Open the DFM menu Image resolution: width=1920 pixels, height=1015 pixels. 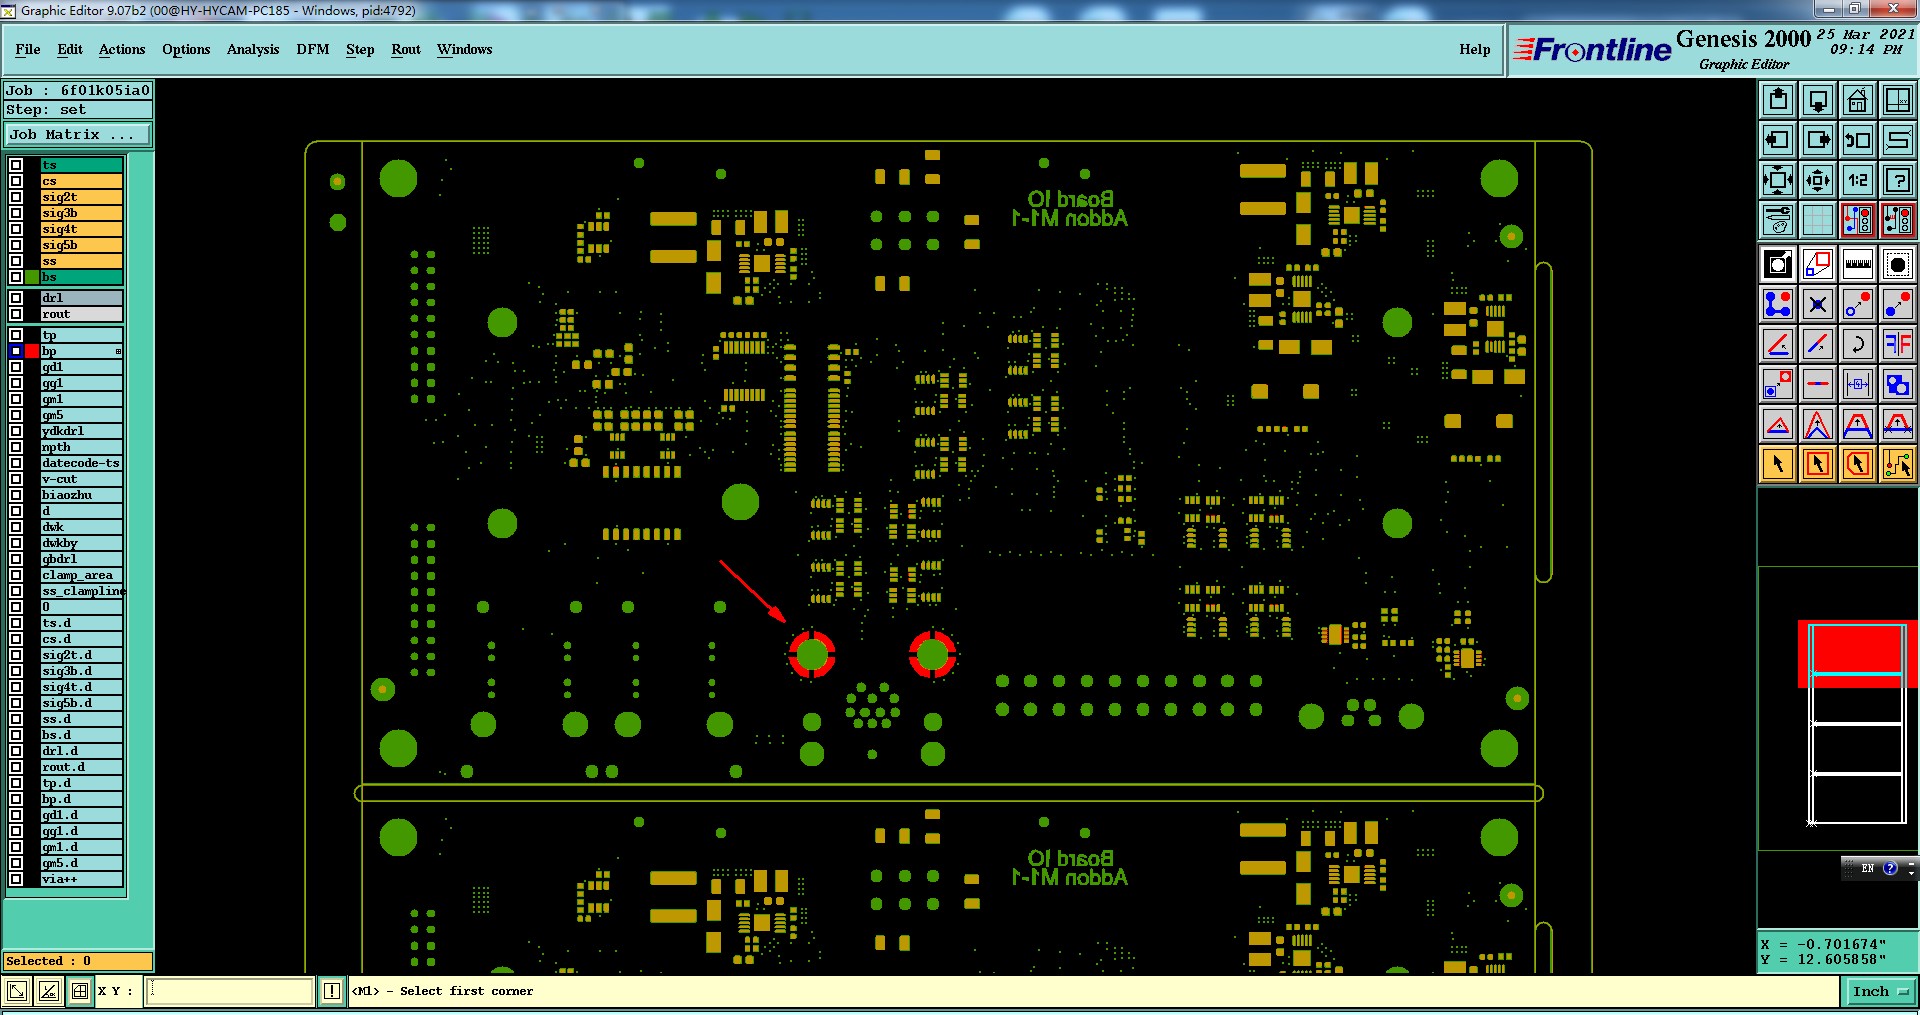tap(313, 49)
